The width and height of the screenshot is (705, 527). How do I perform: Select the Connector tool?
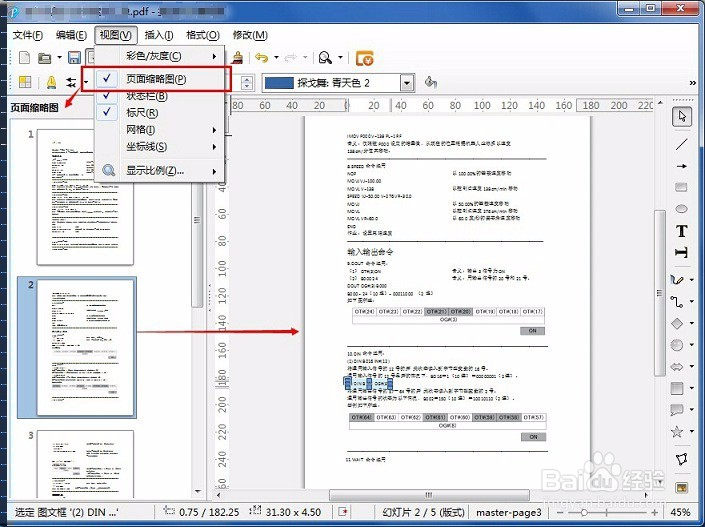[677, 301]
